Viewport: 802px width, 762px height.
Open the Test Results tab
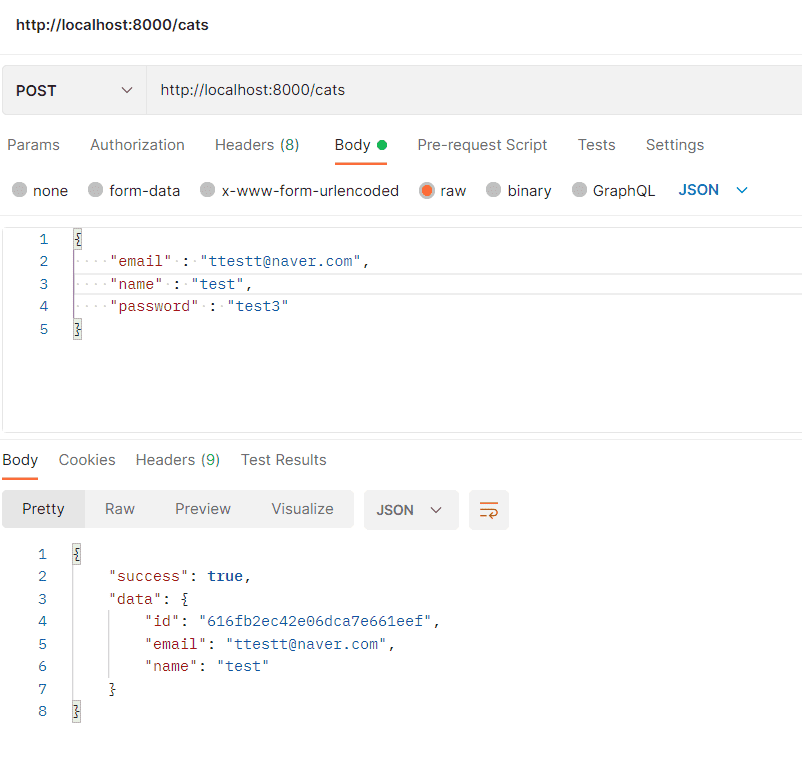(x=283, y=460)
